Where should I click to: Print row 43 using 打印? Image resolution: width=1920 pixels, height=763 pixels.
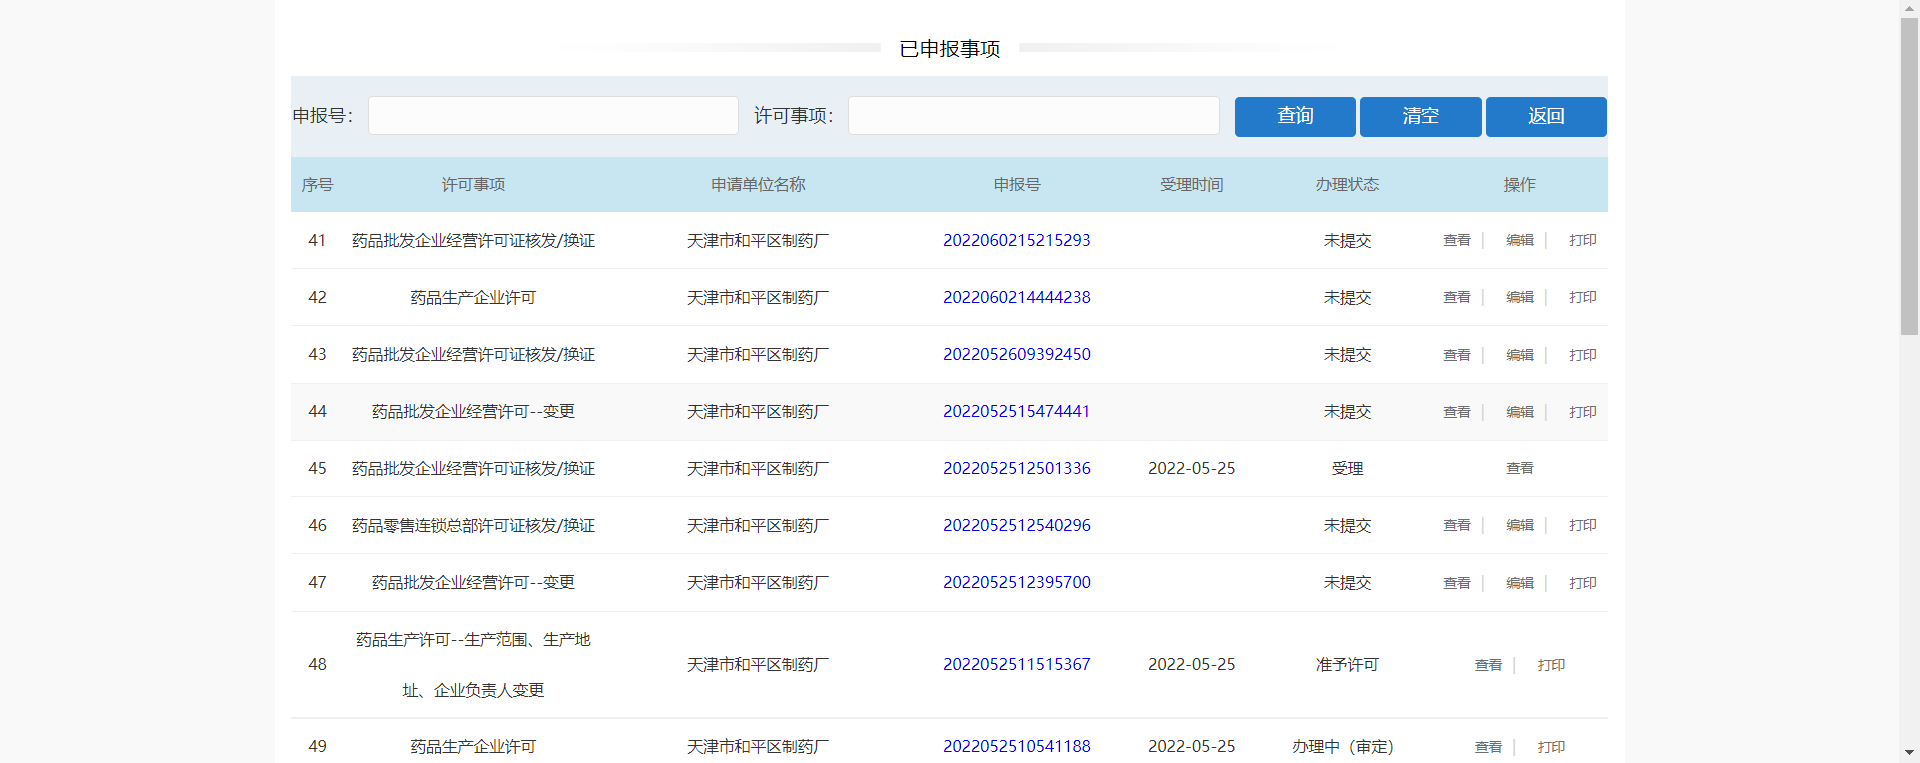1582,355
